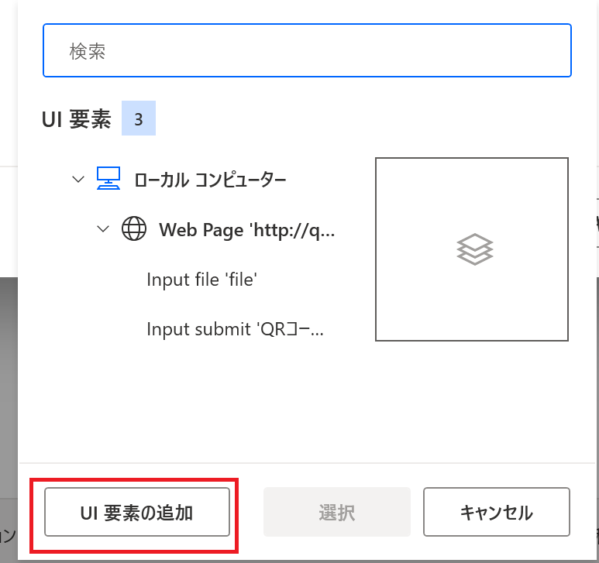Screen dimensions: 599x563
Task: Click the UI element count badge 3
Action: [139, 118]
